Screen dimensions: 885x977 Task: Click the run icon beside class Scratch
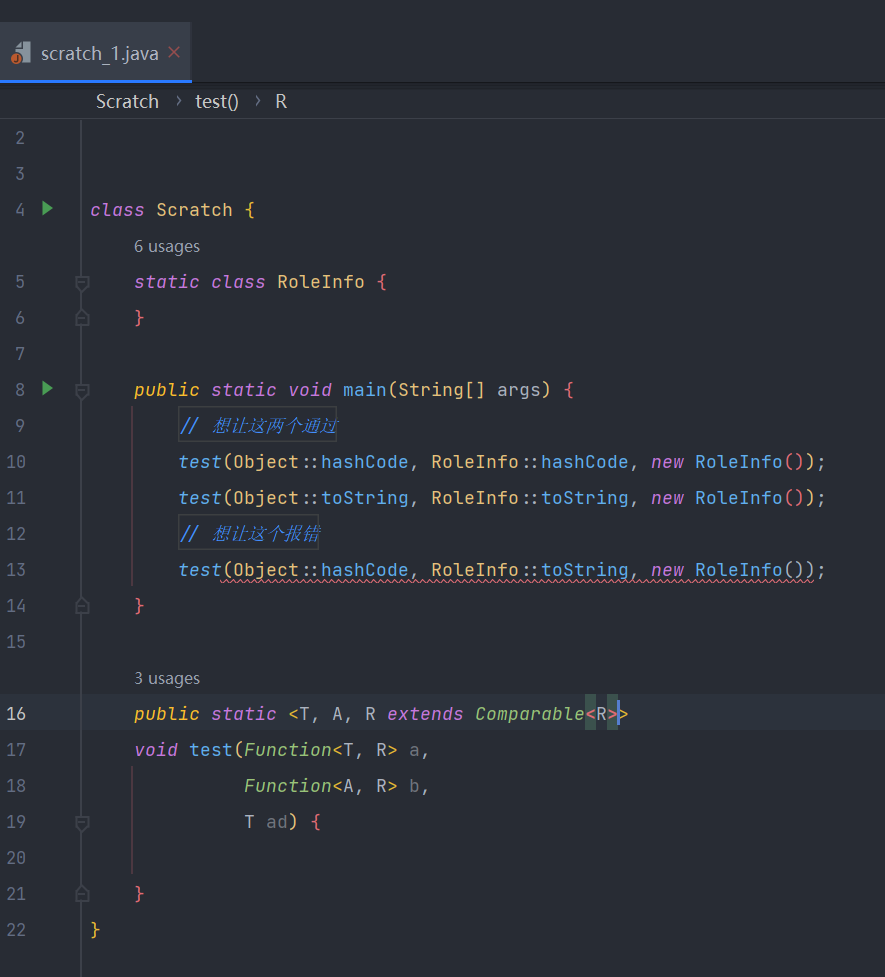tap(47, 209)
